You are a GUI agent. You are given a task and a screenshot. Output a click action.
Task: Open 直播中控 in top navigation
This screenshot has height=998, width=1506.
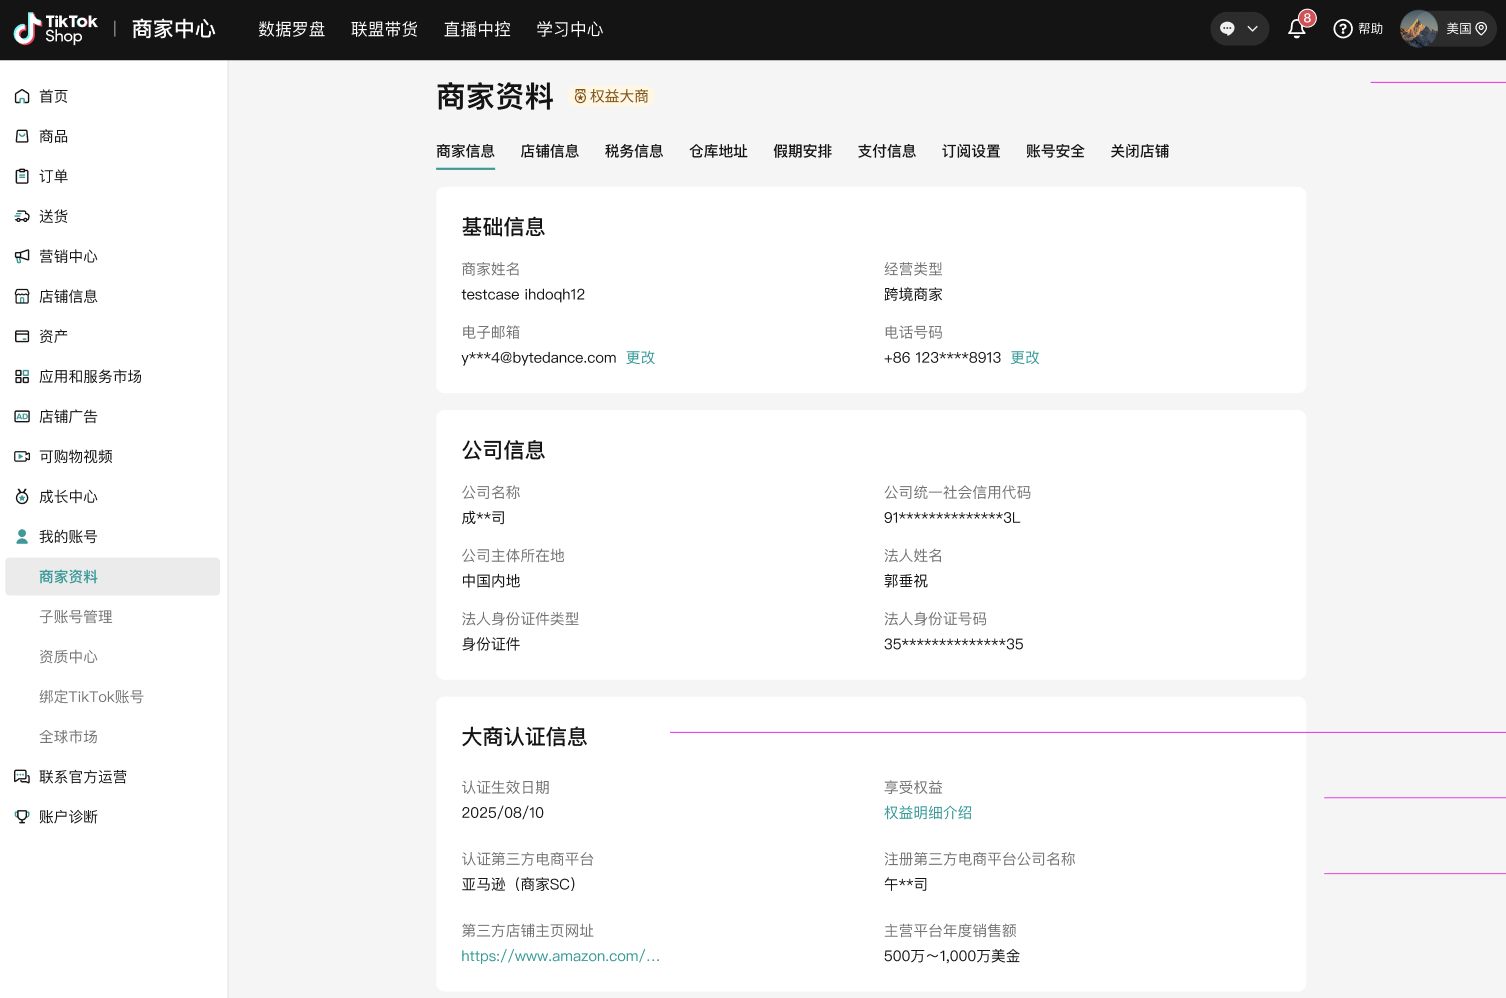(x=477, y=29)
